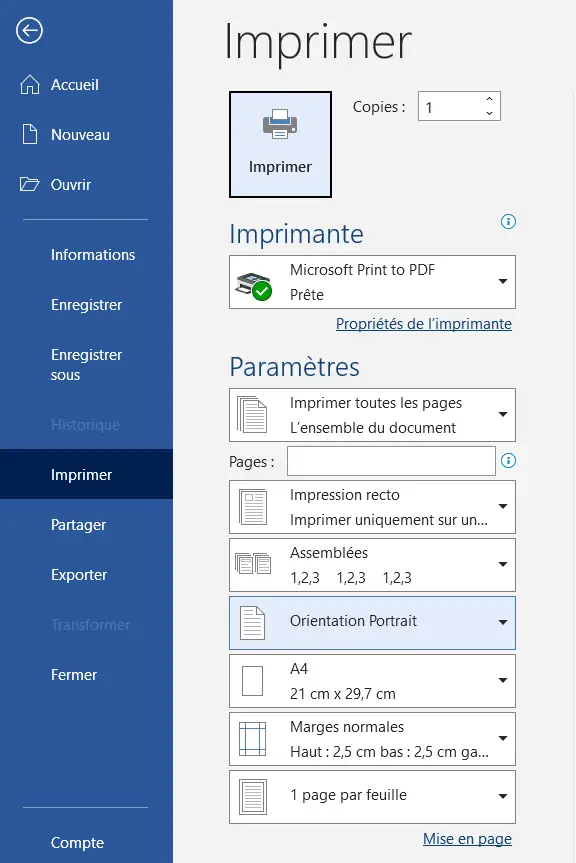Select Enregistrer sous in the sidebar
Image resolution: width=576 pixels, height=863 pixels.
click(86, 365)
